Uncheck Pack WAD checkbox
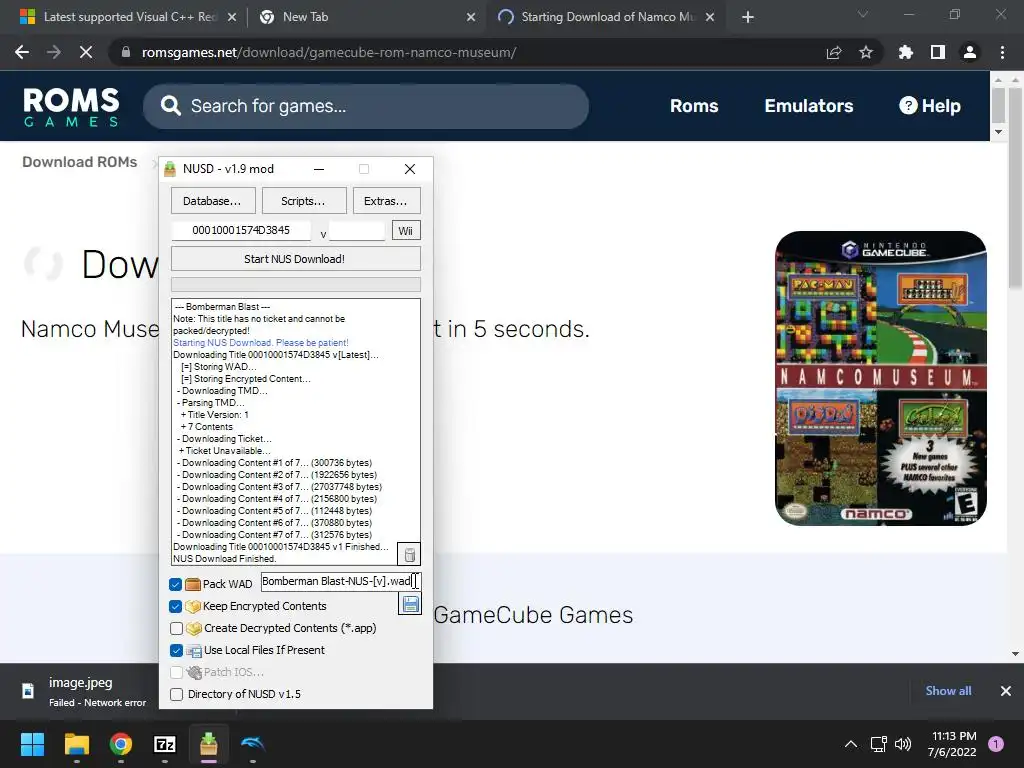The width and height of the screenshot is (1024, 768). pyautogui.click(x=175, y=584)
